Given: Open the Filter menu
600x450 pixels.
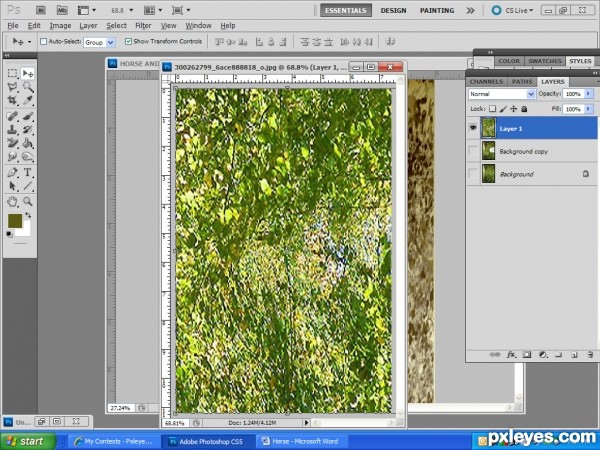Looking at the screenshot, I should pyautogui.click(x=143, y=26).
